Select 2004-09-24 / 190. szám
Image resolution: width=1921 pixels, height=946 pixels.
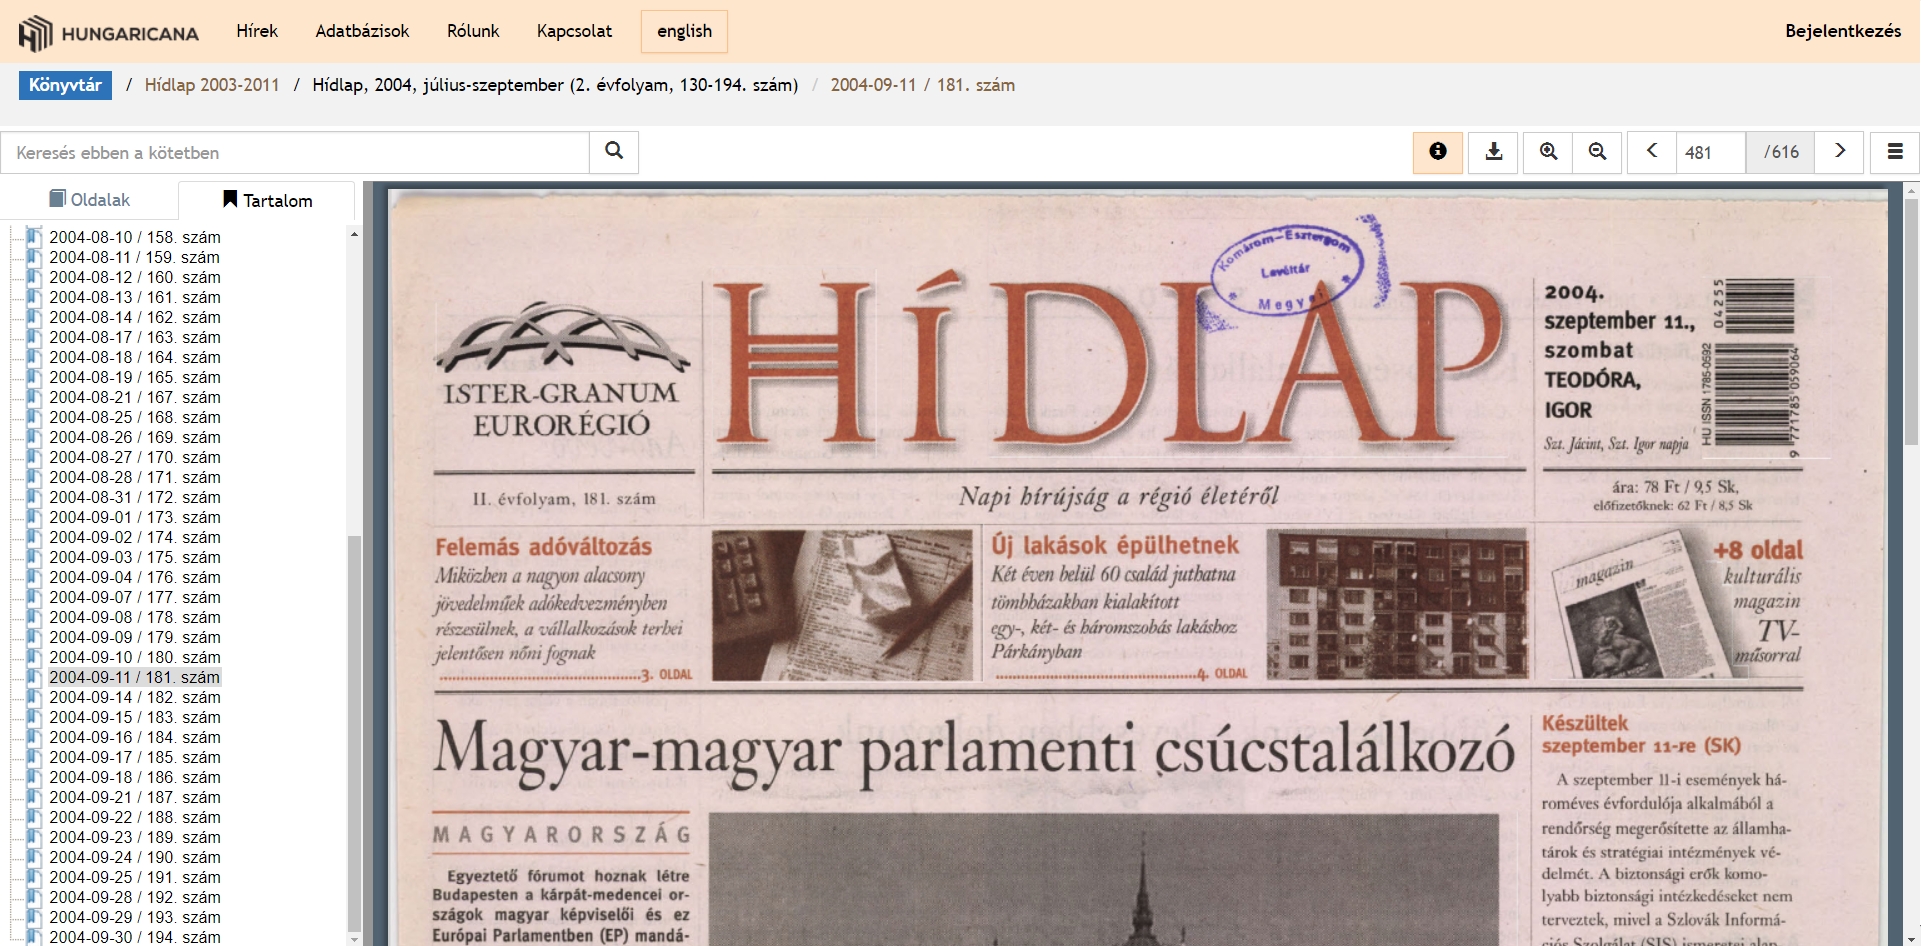[x=135, y=857]
